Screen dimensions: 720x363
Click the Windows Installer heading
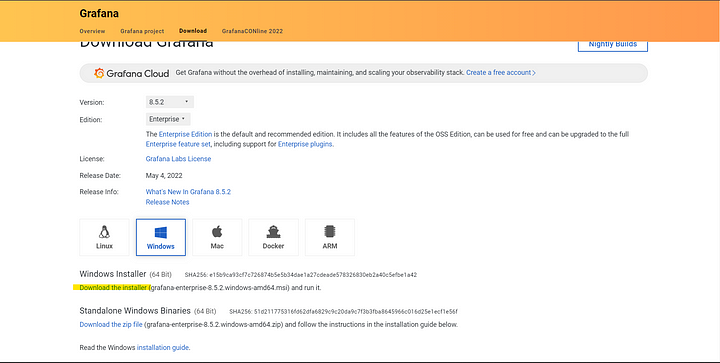pyautogui.click(x=113, y=274)
